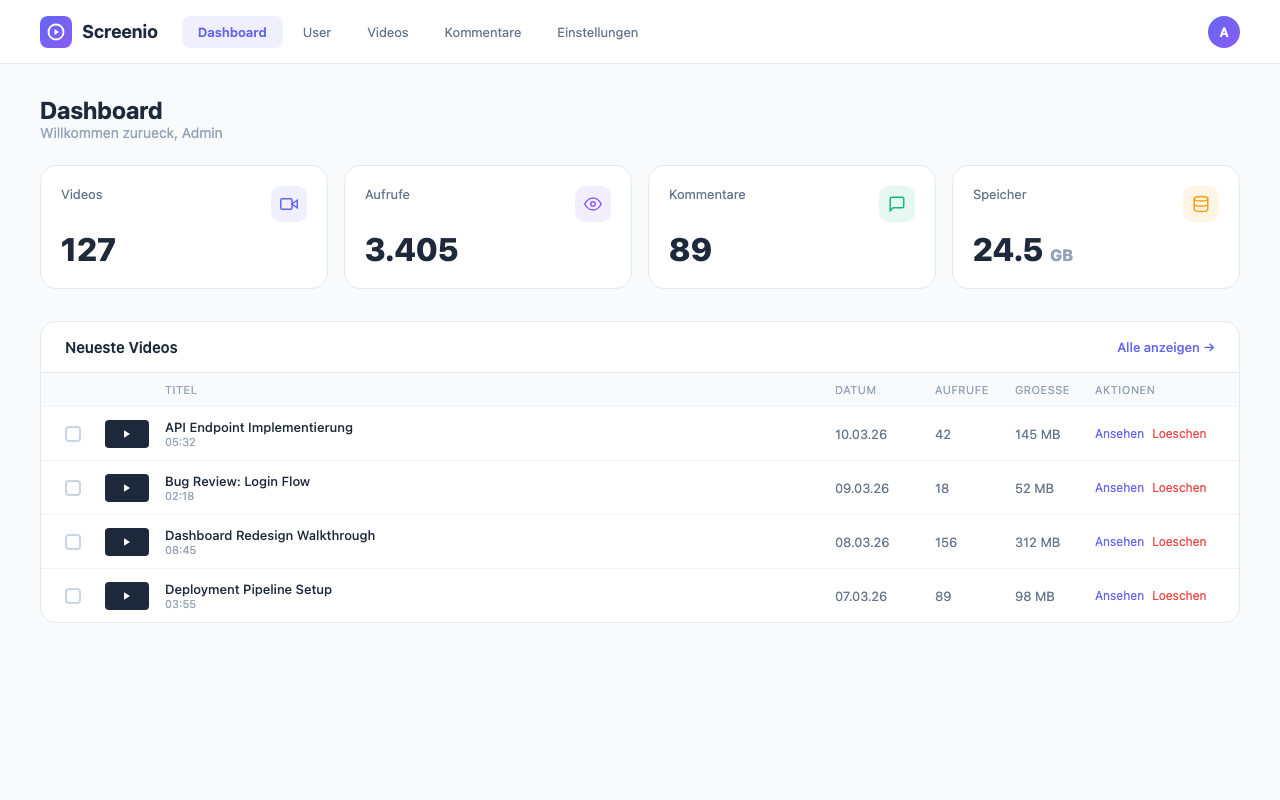Screen dimensions: 1280x800
Task: Play the API Endpoint Implementierung video
Action: 127,434
